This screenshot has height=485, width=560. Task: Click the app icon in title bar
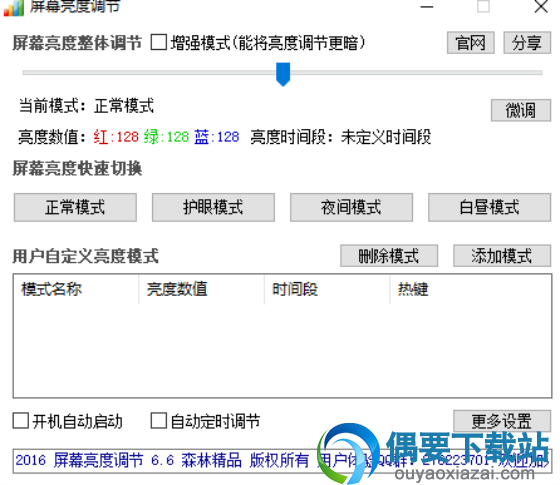(x=14, y=8)
